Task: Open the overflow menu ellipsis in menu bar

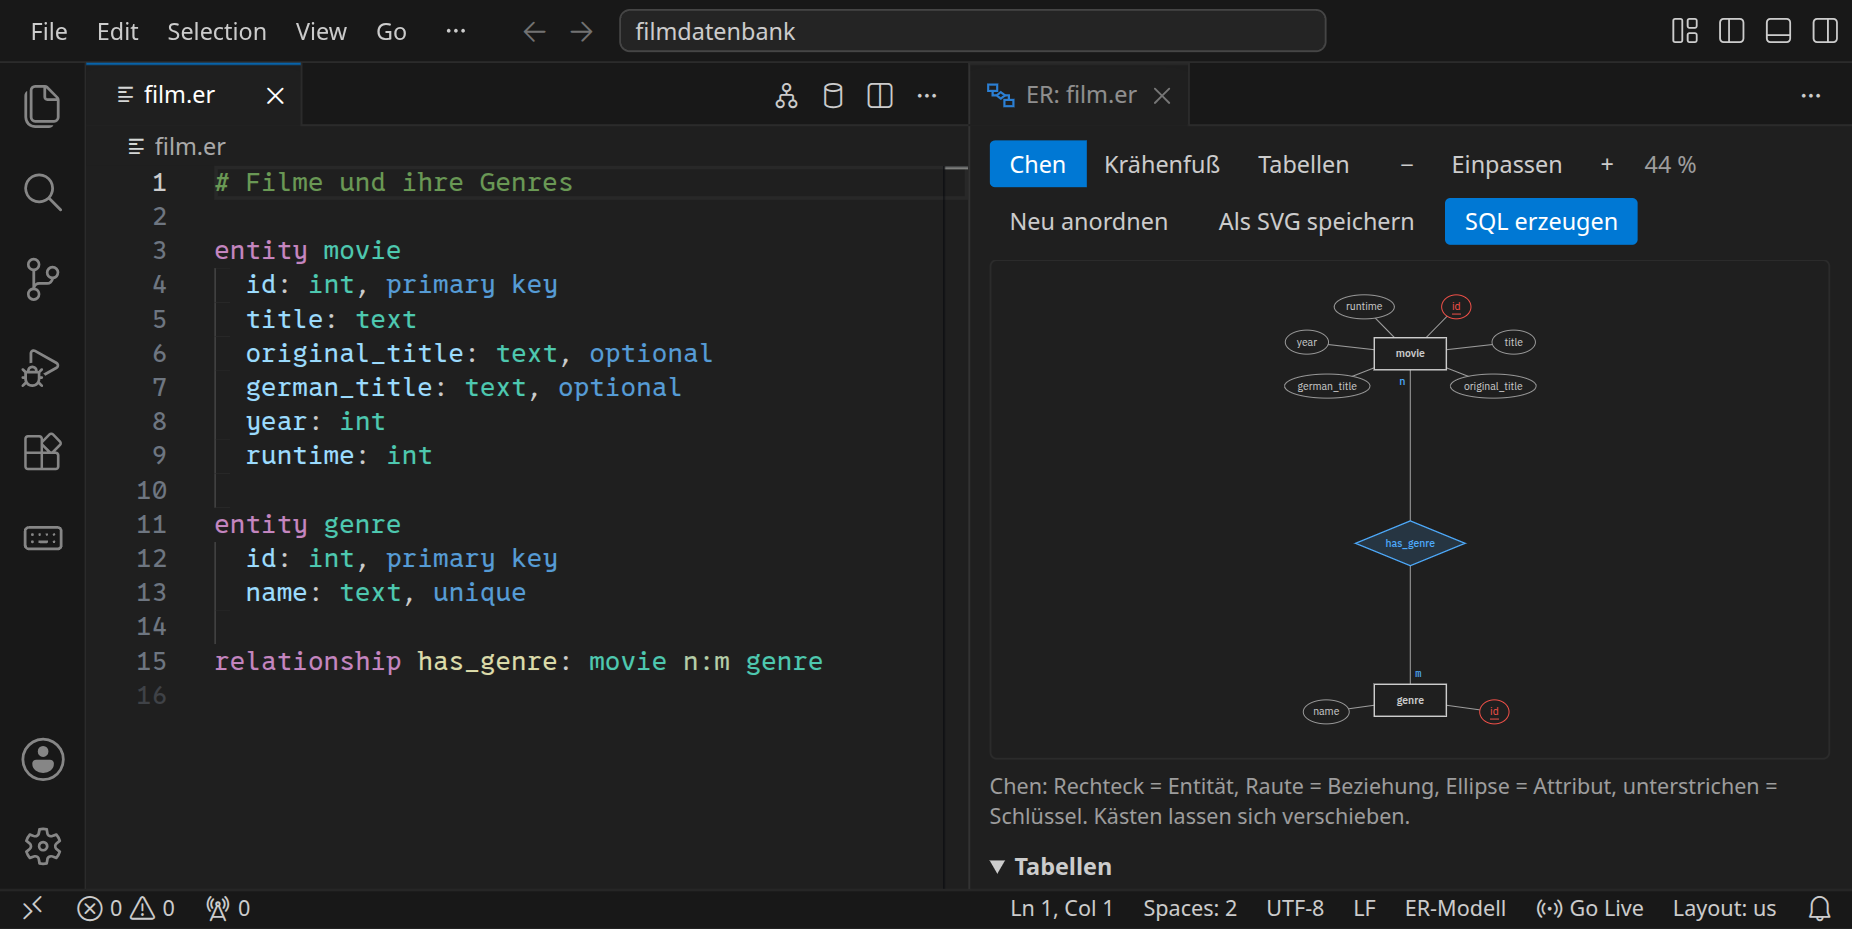Action: 456,32
